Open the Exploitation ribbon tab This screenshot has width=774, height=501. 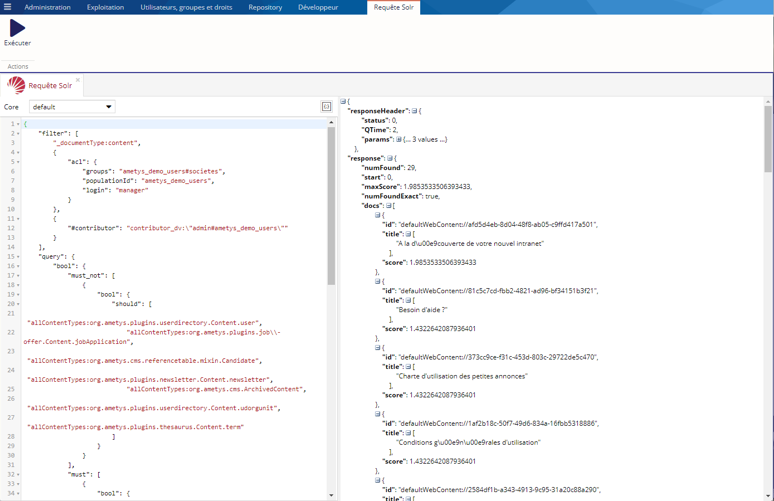tap(105, 7)
